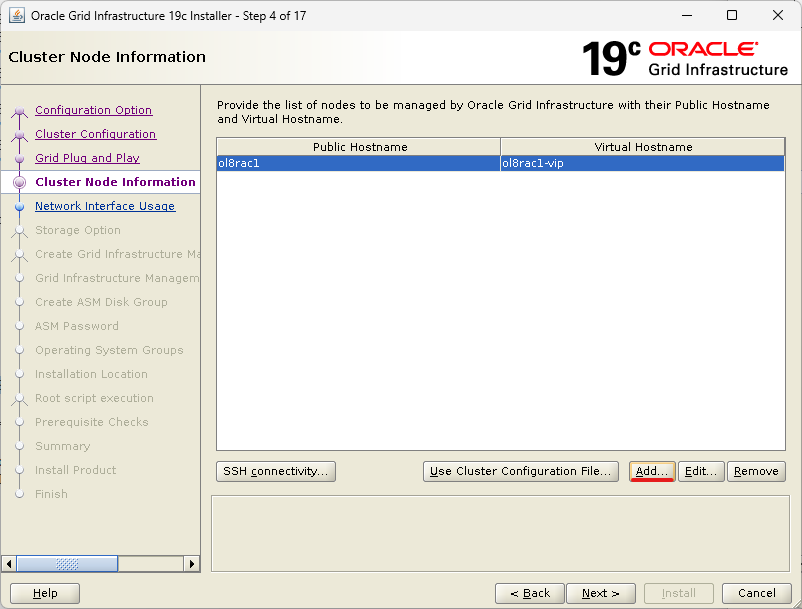Add a new cluster node
Screen dimensions: 802x609
click(652, 471)
